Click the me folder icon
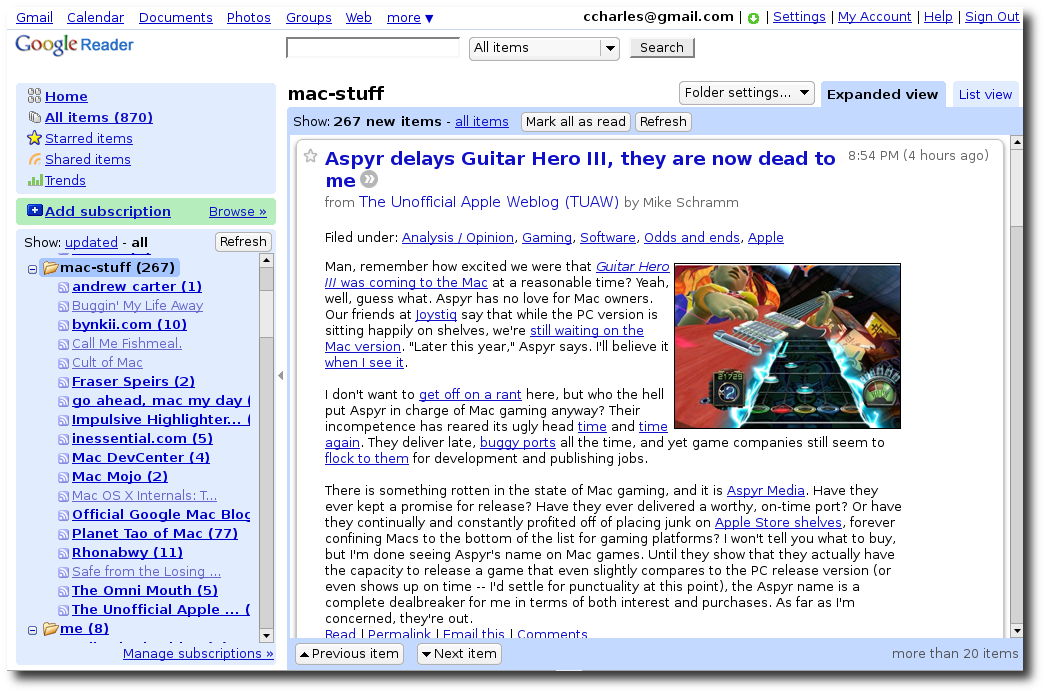 51,629
